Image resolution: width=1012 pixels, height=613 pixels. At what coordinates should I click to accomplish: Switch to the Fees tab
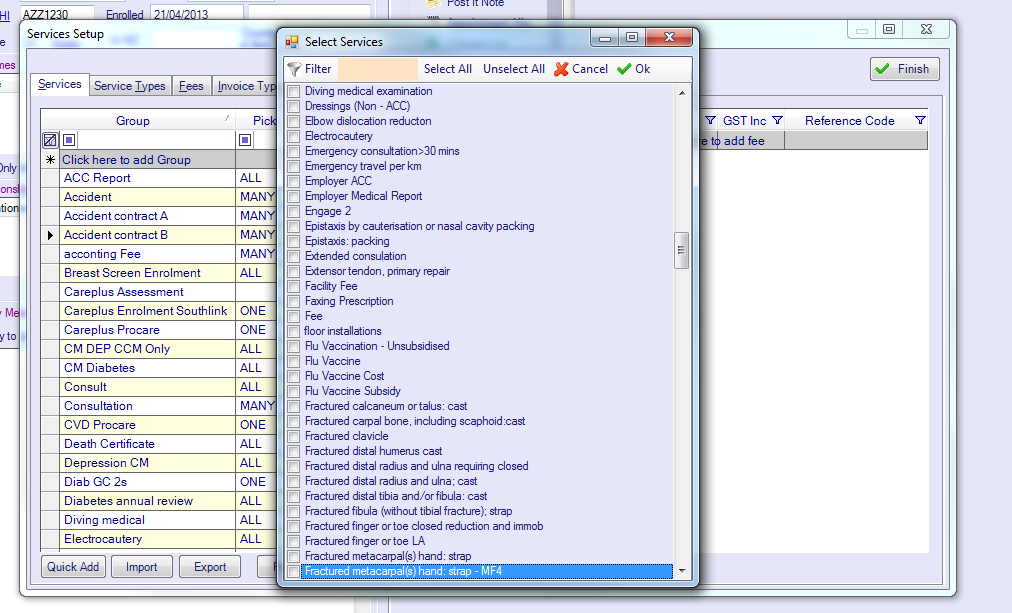(191, 86)
